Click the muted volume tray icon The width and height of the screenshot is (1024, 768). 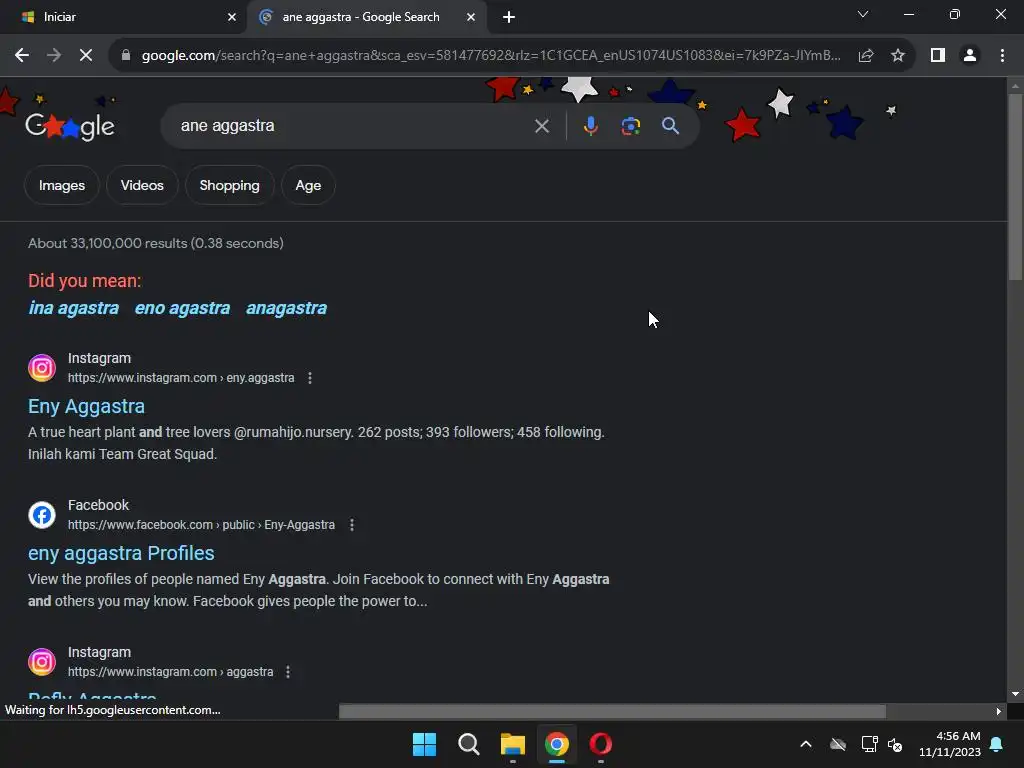(x=895, y=744)
